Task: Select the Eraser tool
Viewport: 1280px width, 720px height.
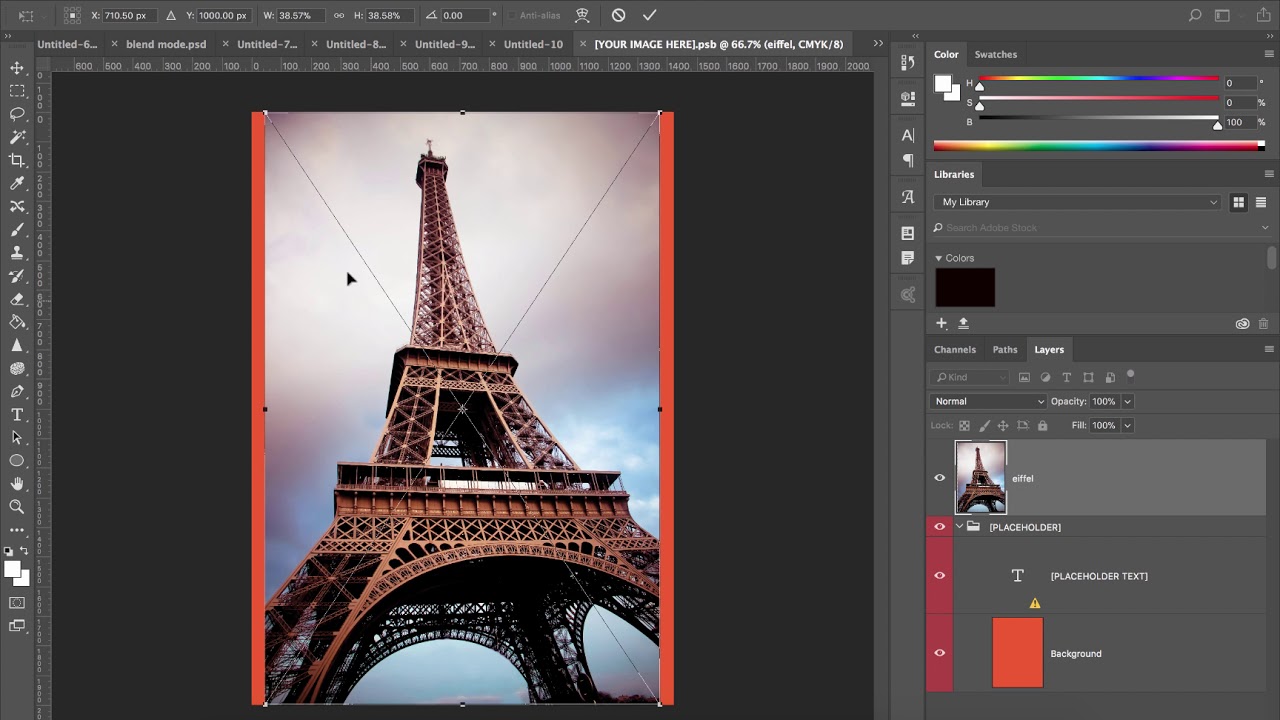Action: coord(17,299)
